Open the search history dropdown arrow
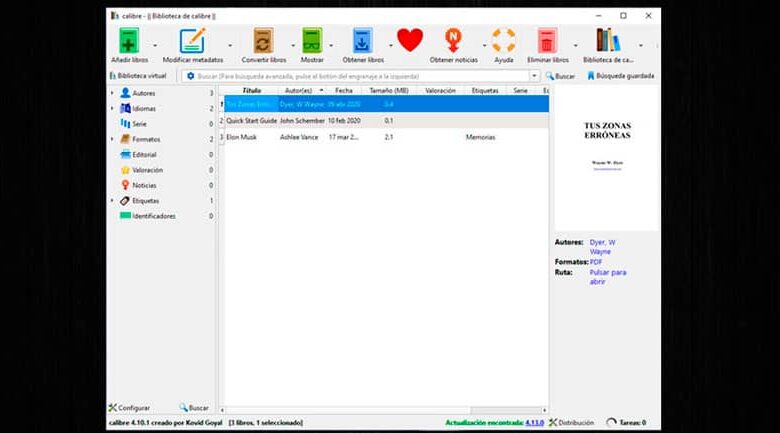The image size is (780, 433). click(534, 76)
